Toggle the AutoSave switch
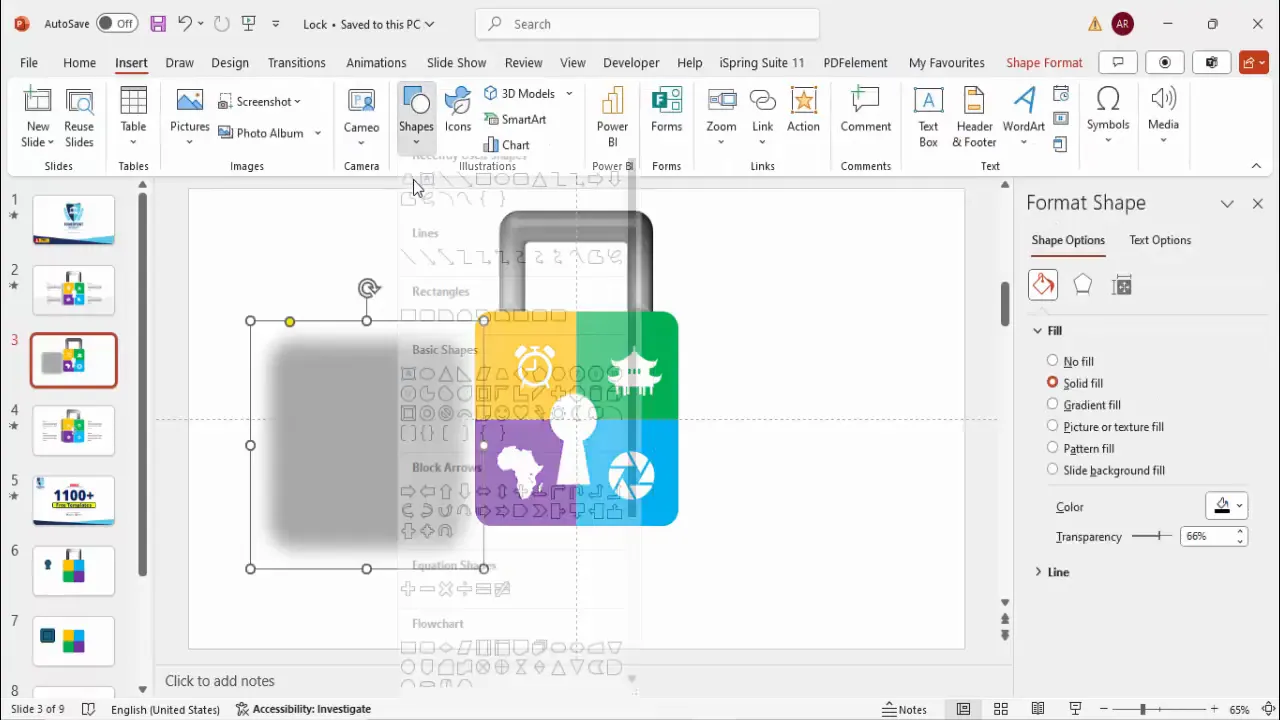 tap(118, 24)
